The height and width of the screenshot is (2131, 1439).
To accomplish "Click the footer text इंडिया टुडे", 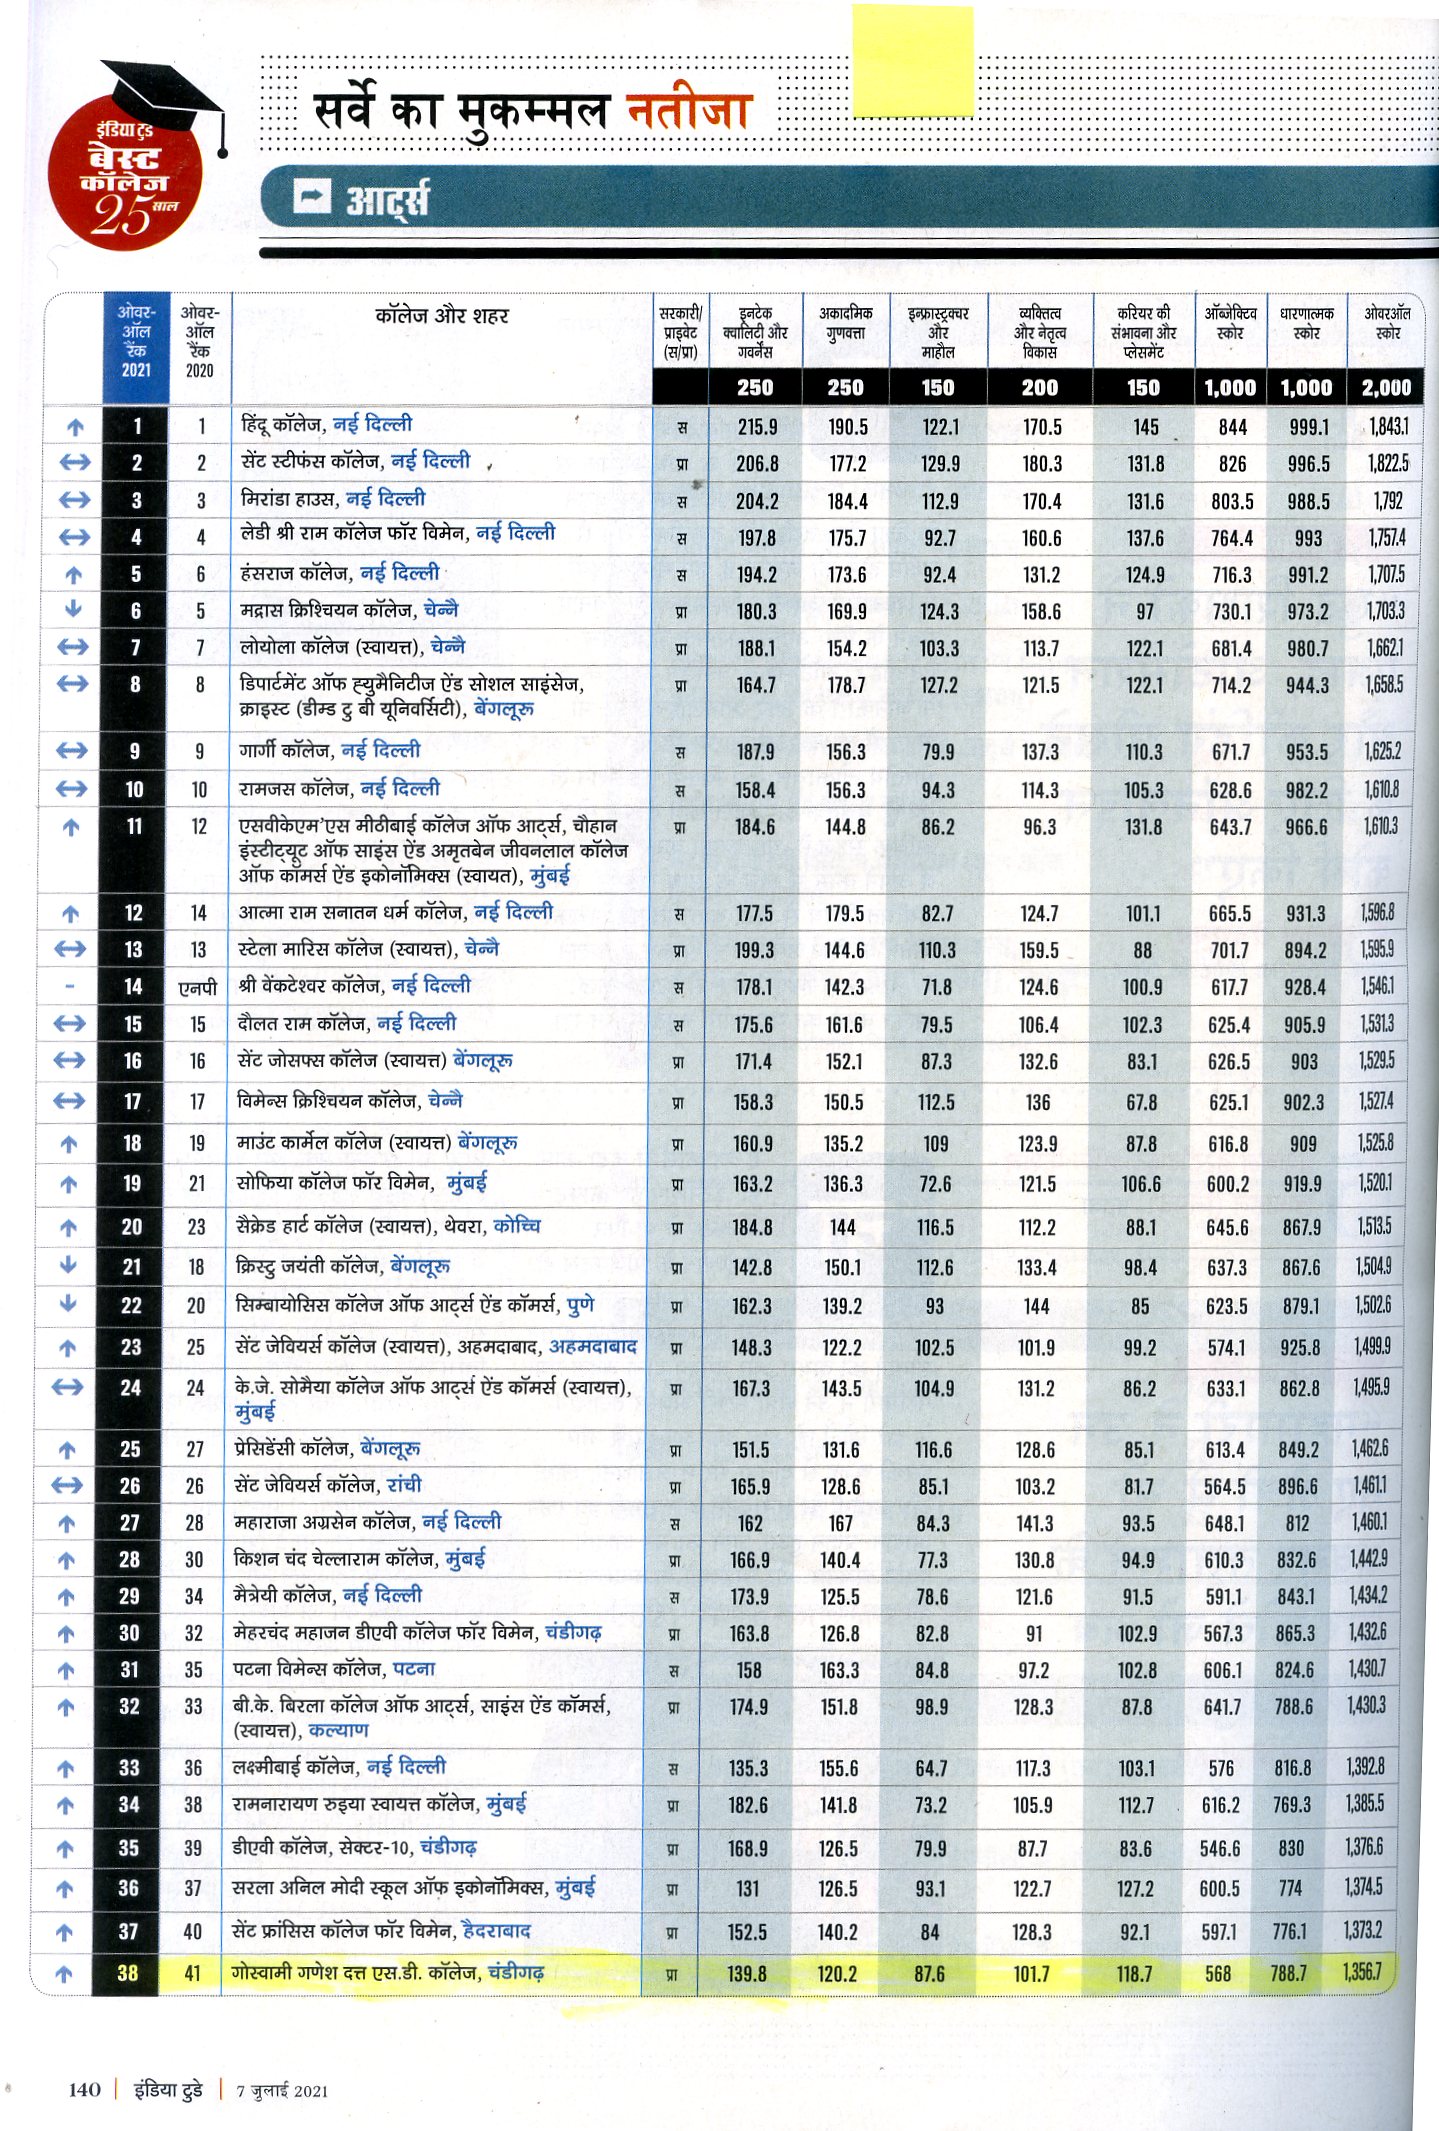I will (x=168, y=2089).
